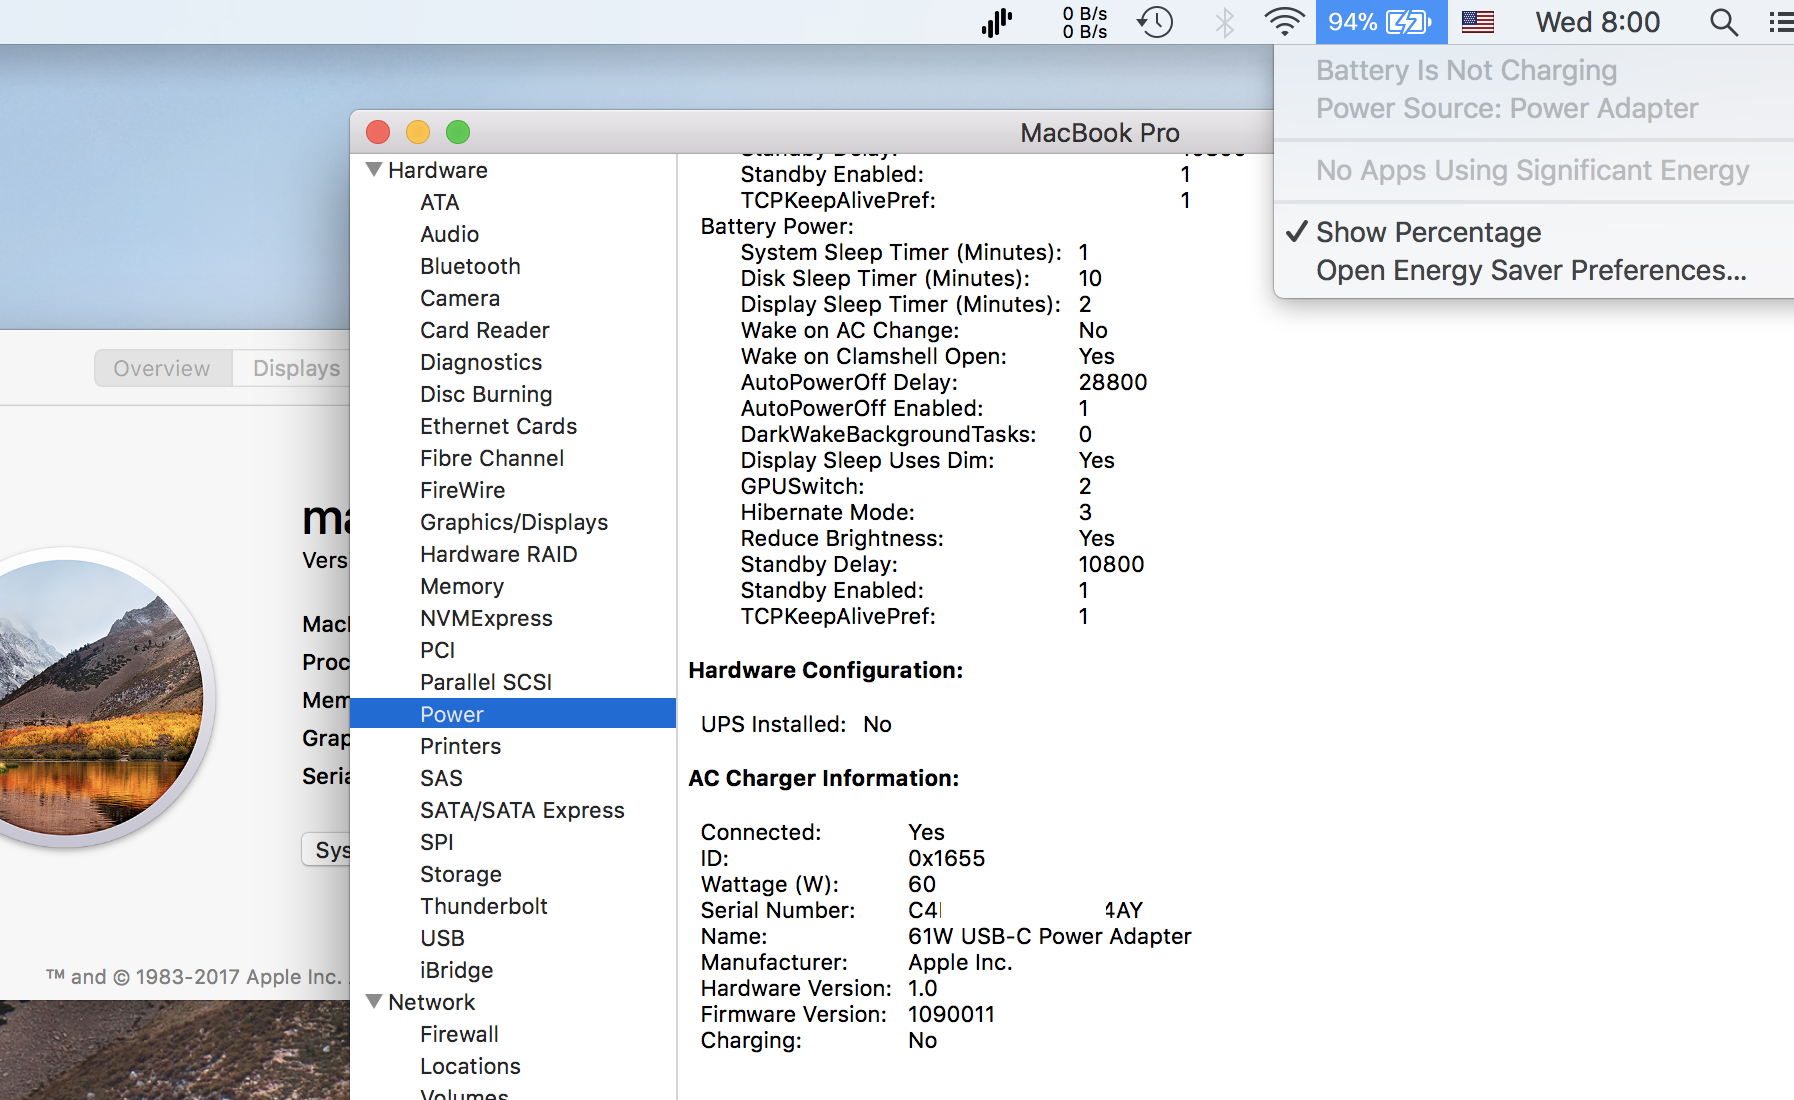This screenshot has height=1100, width=1794.
Task: Select Bluetooth in the sidebar list
Action: (x=470, y=266)
